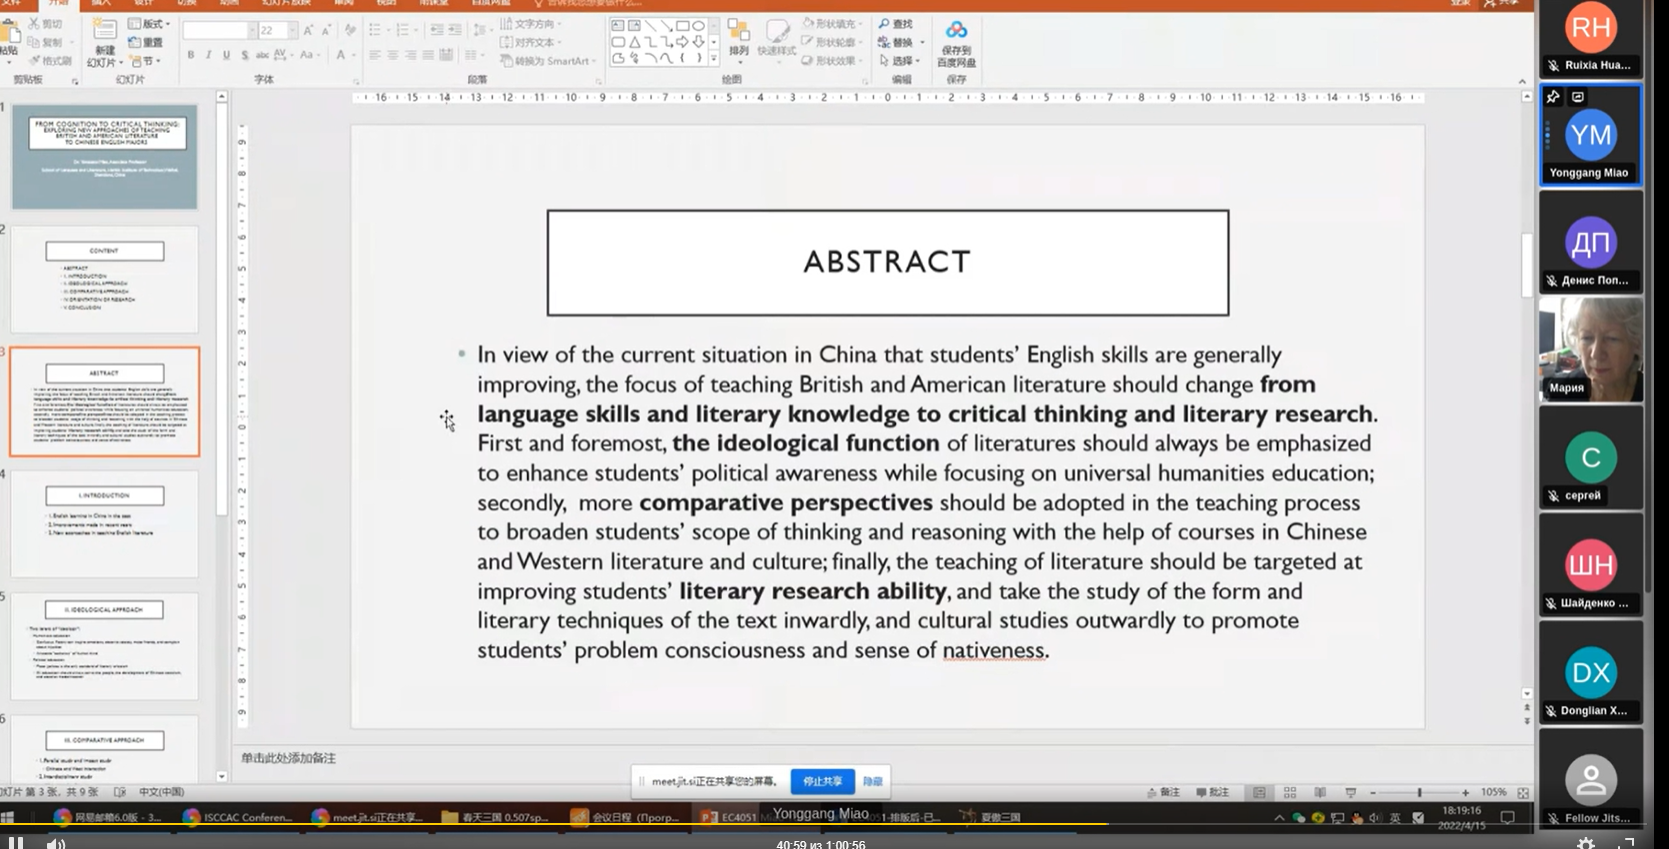Image resolution: width=1669 pixels, height=849 pixels.
Task: Click the clear formatting eraser icon
Action: coord(350,31)
